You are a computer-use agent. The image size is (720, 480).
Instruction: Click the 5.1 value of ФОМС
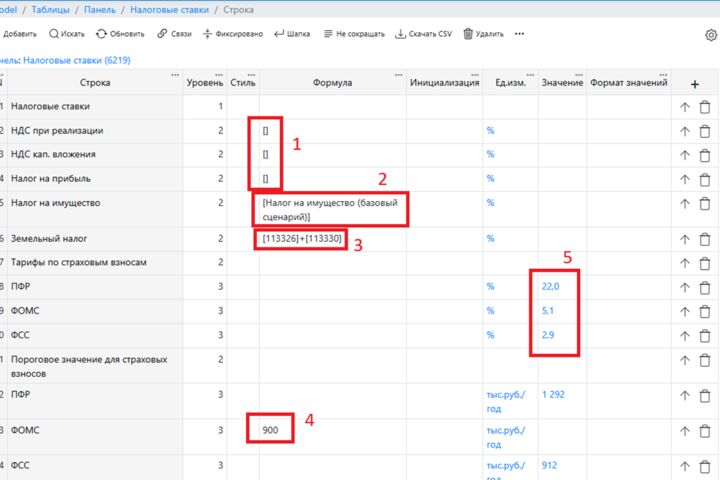(x=547, y=311)
